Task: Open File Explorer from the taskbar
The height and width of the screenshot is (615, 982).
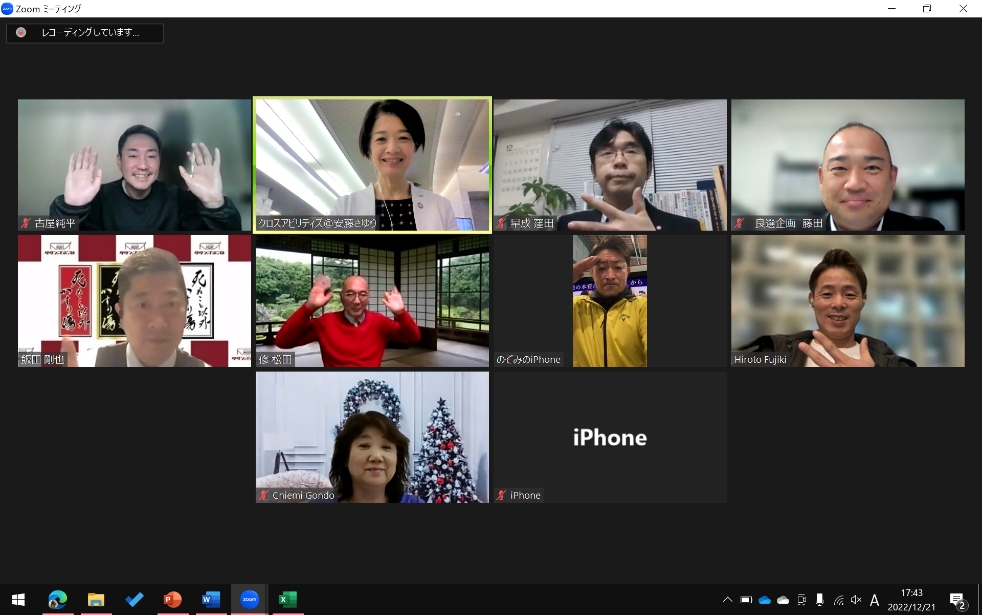Action: (x=96, y=599)
